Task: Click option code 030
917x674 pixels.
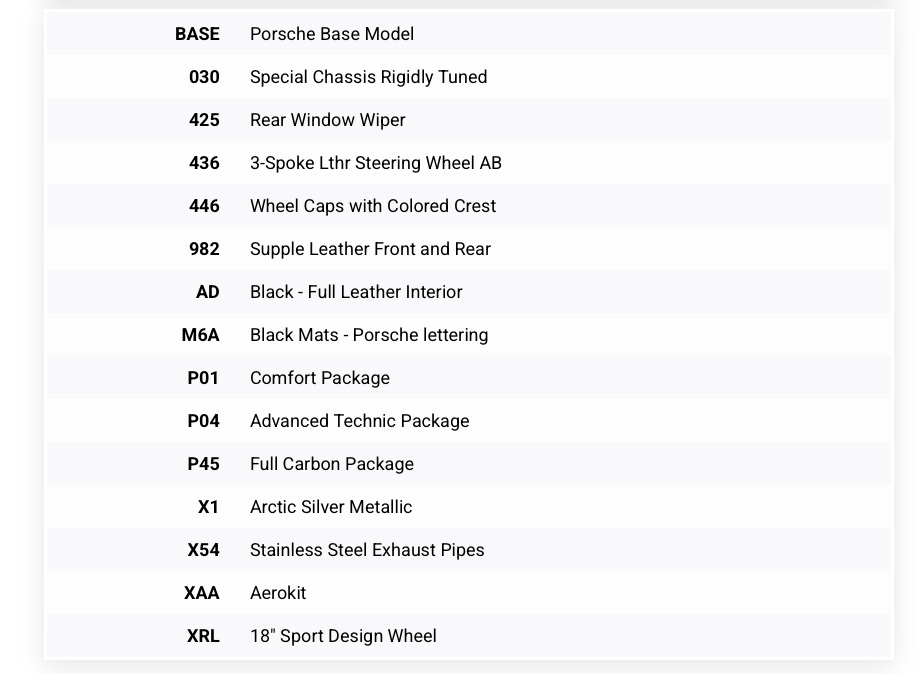Action: coord(204,77)
